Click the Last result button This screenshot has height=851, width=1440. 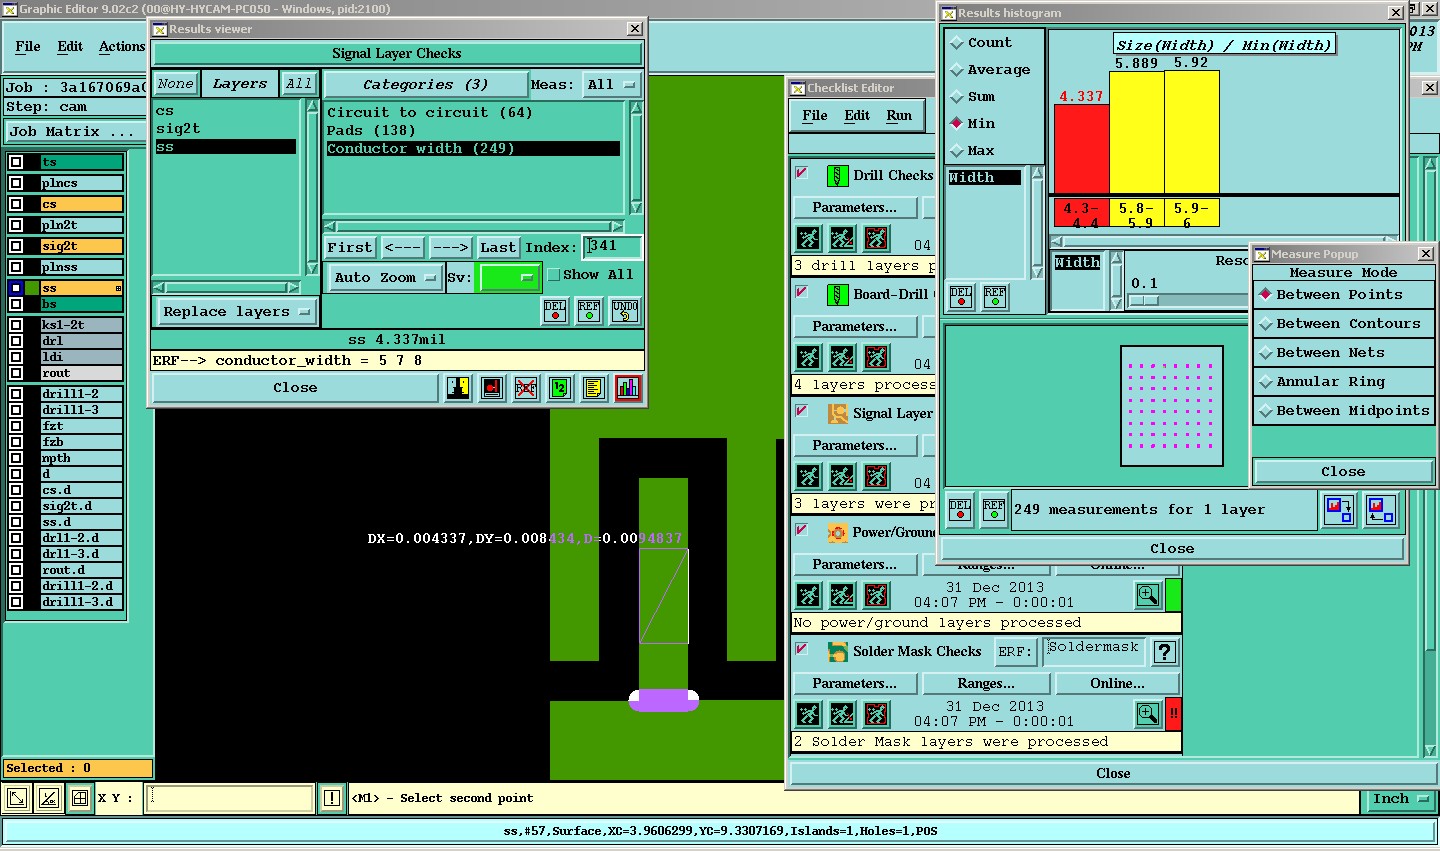[497, 247]
